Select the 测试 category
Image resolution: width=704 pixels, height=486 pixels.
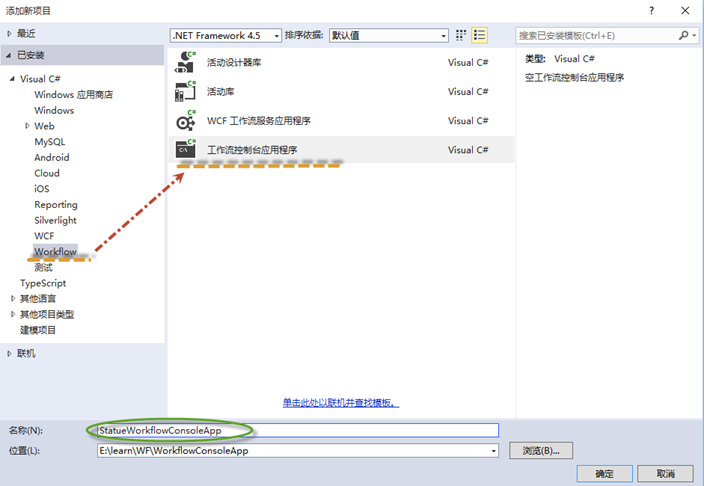(x=43, y=268)
